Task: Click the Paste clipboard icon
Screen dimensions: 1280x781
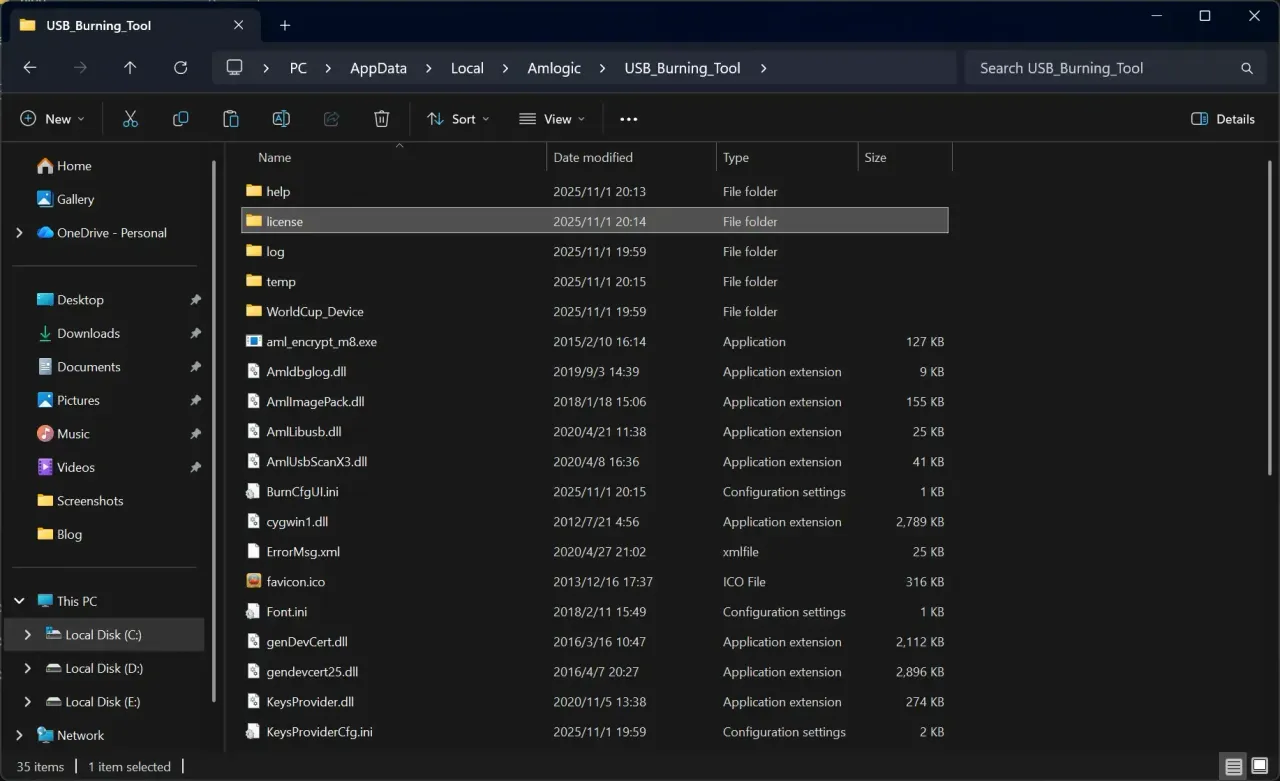Action: (231, 119)
